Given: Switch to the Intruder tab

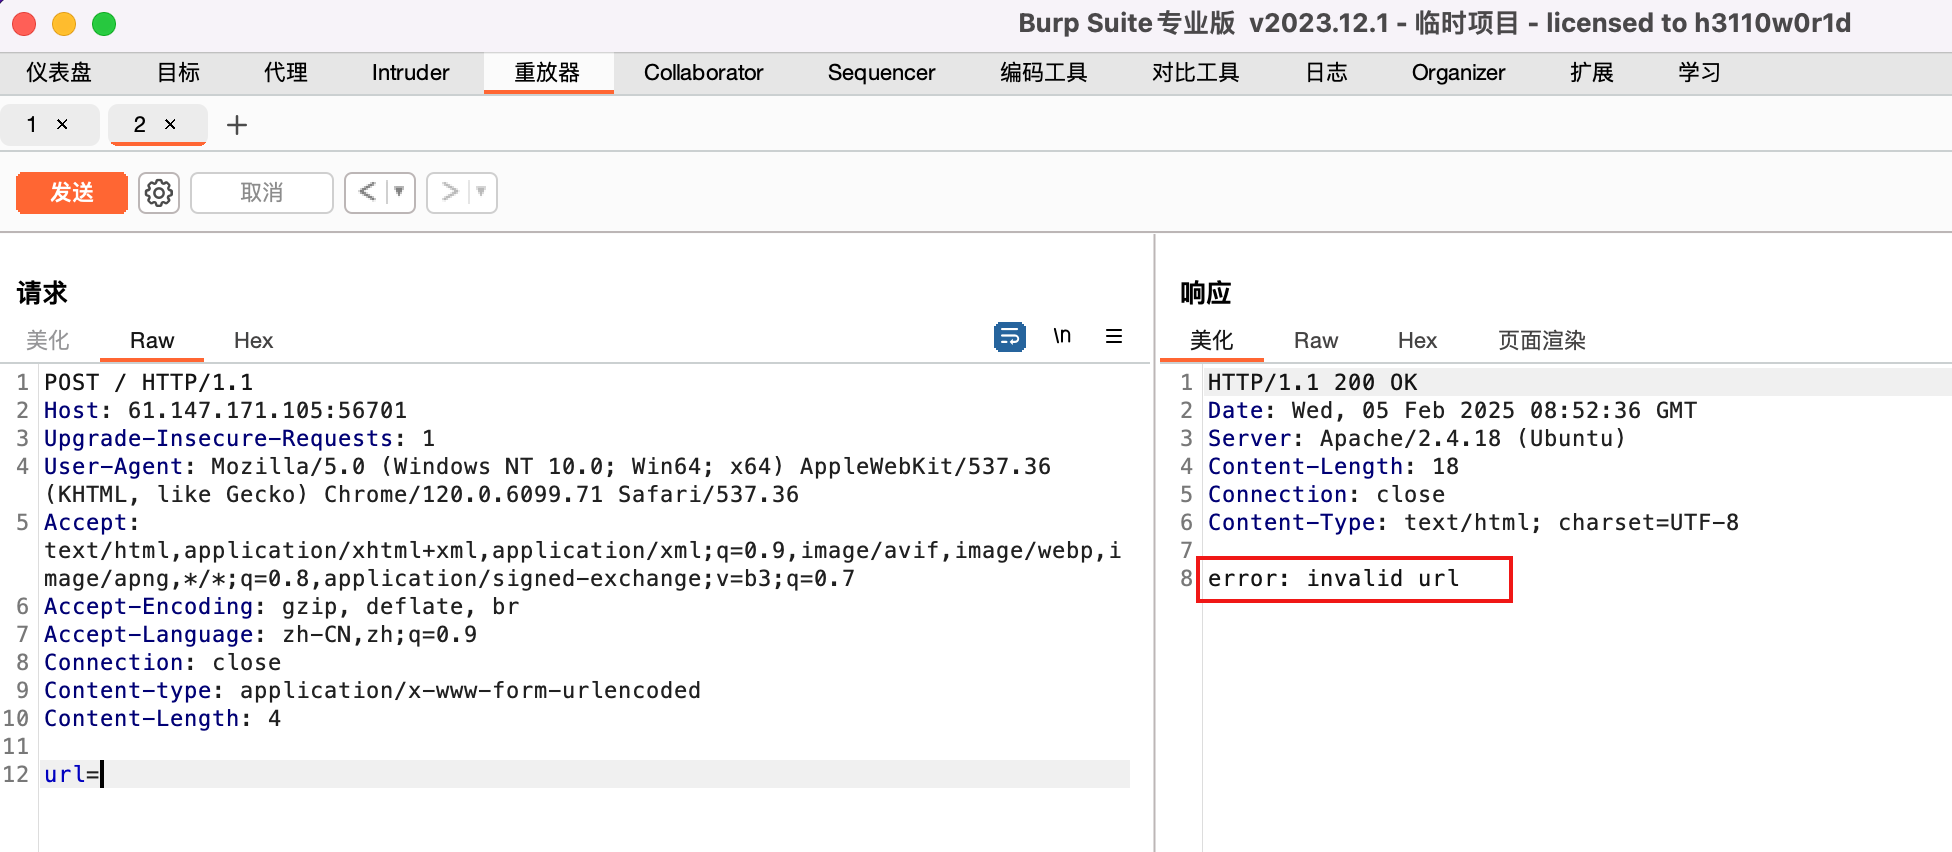Looking at the screenshot, I should (410, 73).
